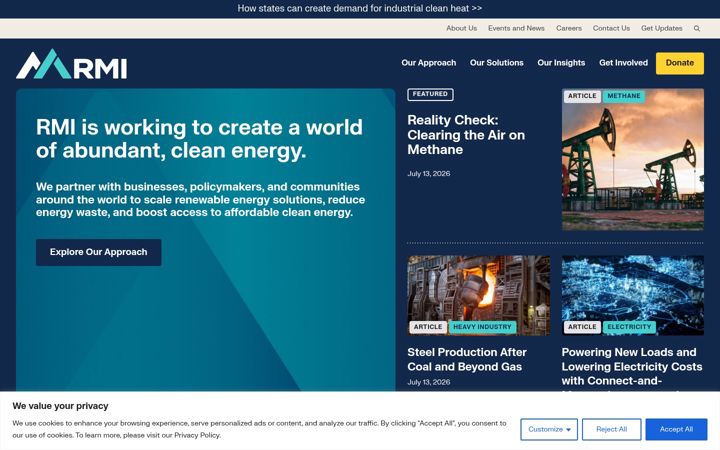Open the search magnifier icon
Viewport: 720px width, 450px height.
(x=697, y=28)
